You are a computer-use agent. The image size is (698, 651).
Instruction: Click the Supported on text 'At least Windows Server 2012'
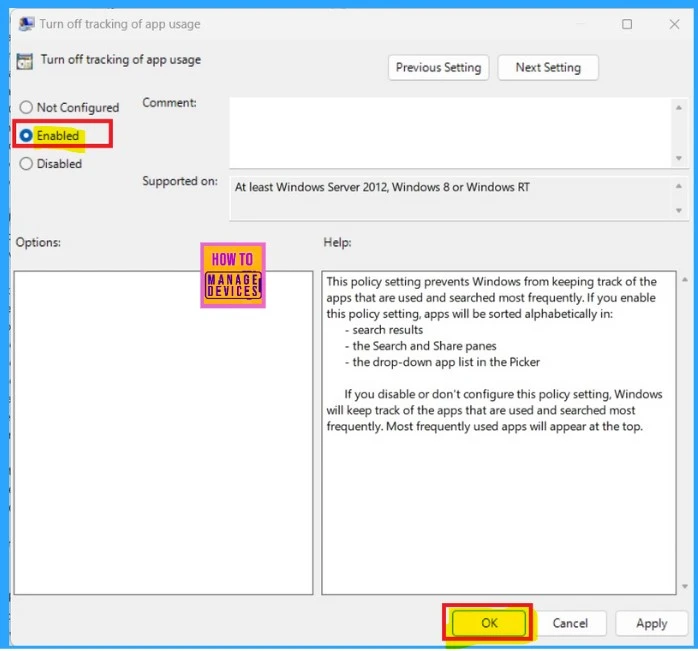click(311, 187)
